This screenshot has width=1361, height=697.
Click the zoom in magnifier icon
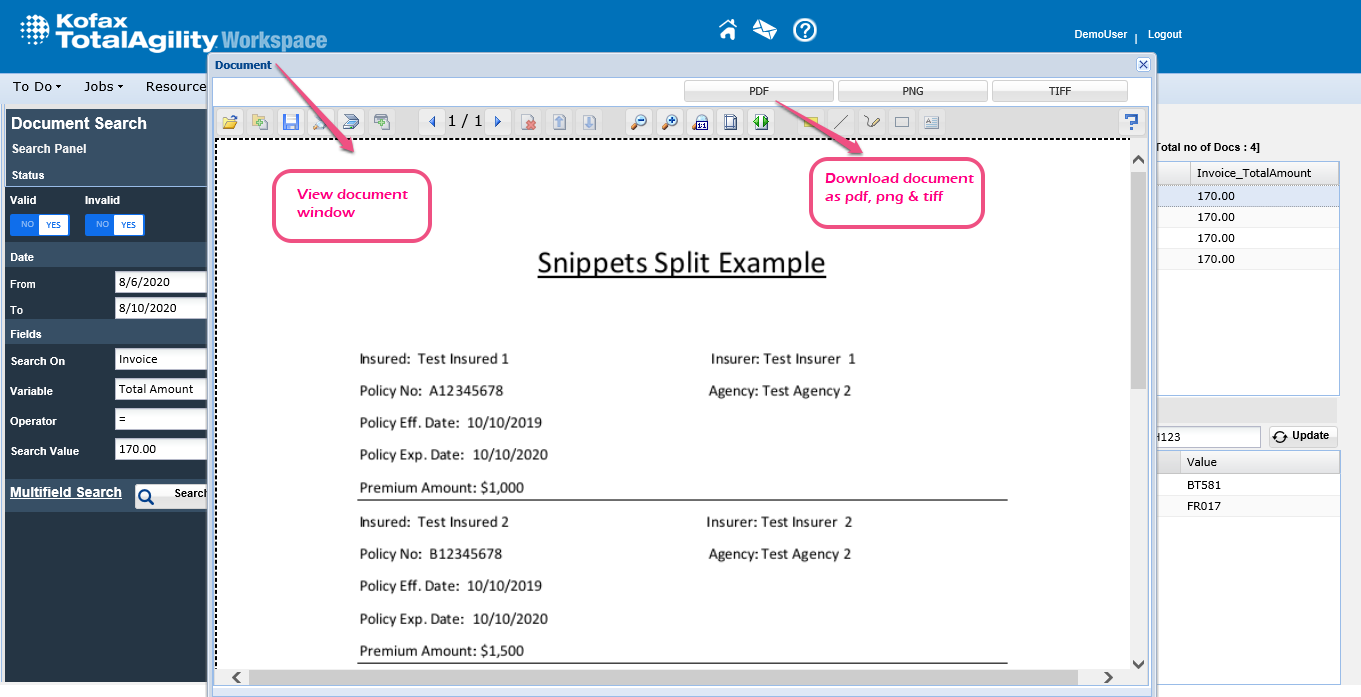coord(669,122)
